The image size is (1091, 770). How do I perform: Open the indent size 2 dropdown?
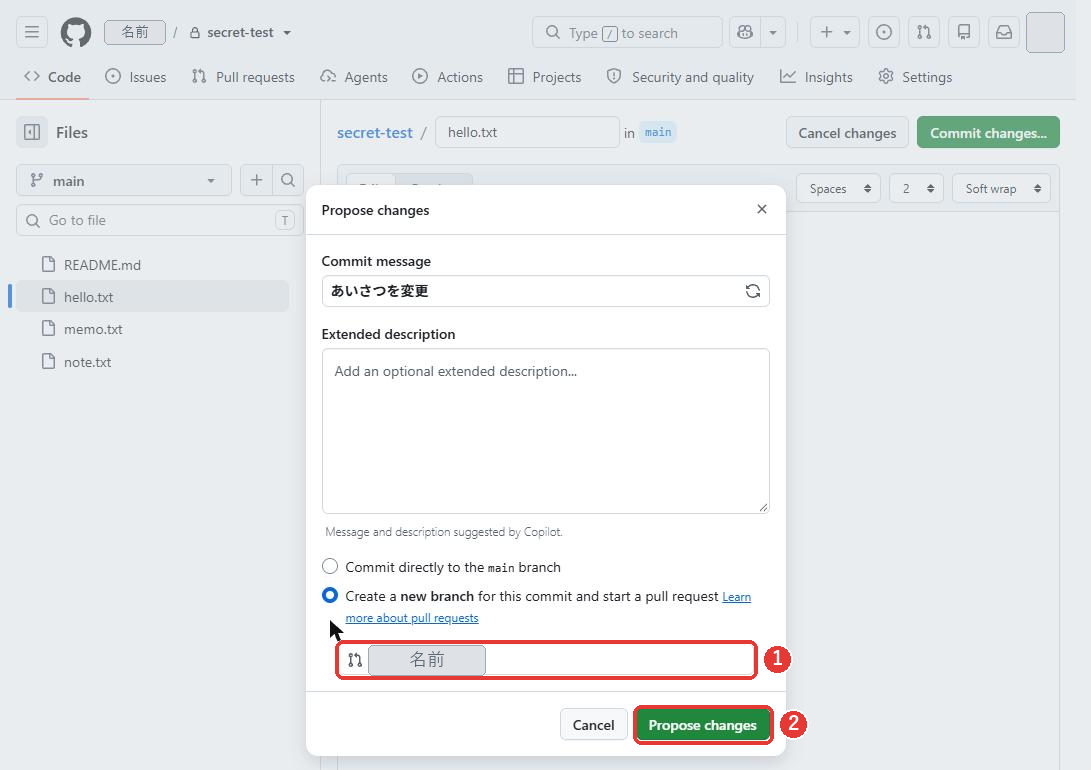pos(916,189)
